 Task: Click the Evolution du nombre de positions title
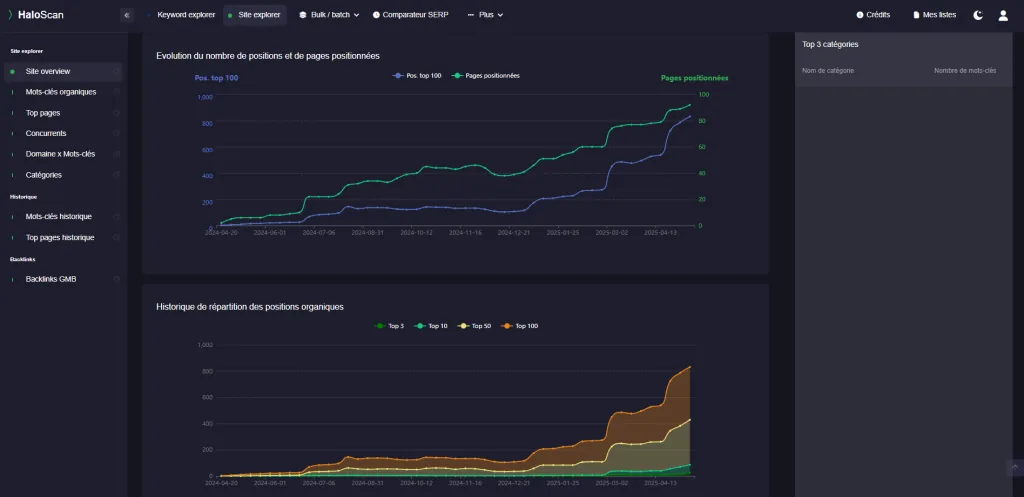click(268, 56)
